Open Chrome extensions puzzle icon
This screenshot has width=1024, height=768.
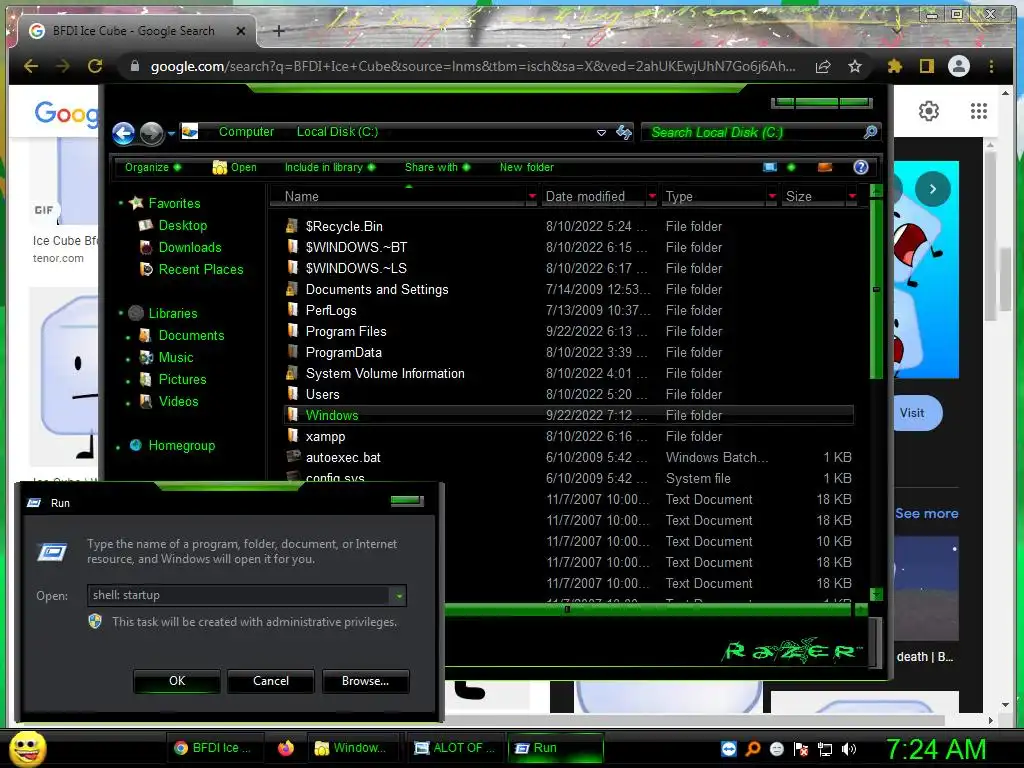pyautogui.click(x=895, y=66)
